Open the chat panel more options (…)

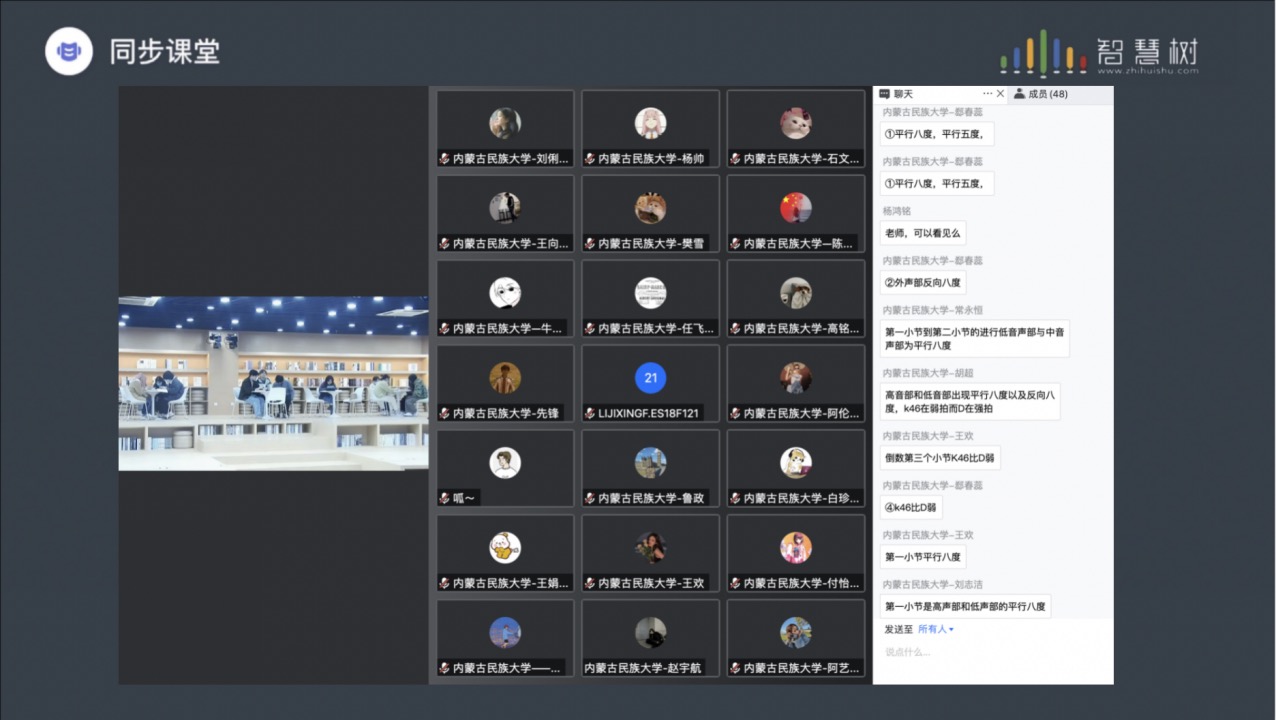(987, 94)
